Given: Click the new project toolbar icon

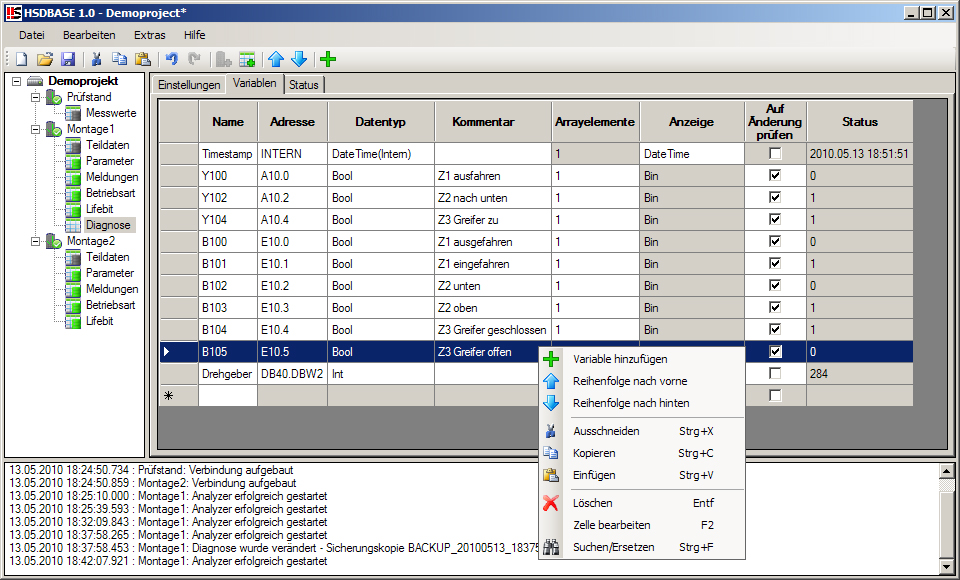Looking at the screenshot, I should click(21, 60).
